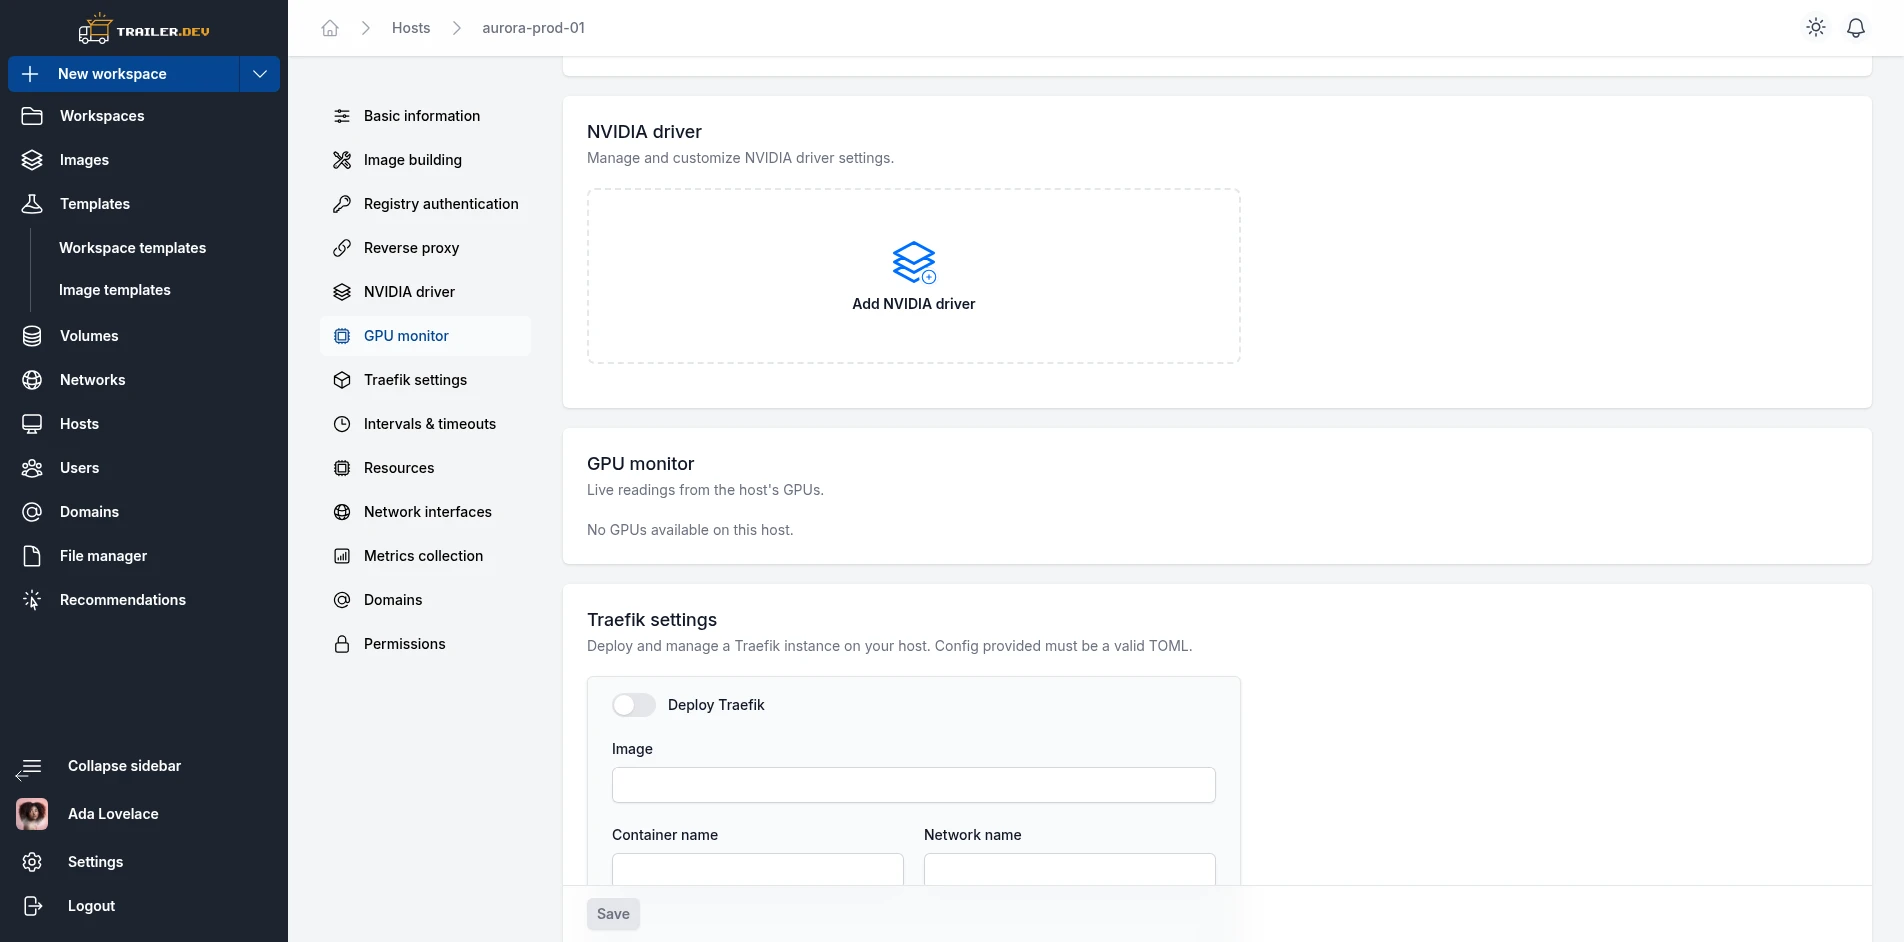
Task: Click the Hosts breadcrumb link
Action: pyautogui.click(x=411, y=28)
